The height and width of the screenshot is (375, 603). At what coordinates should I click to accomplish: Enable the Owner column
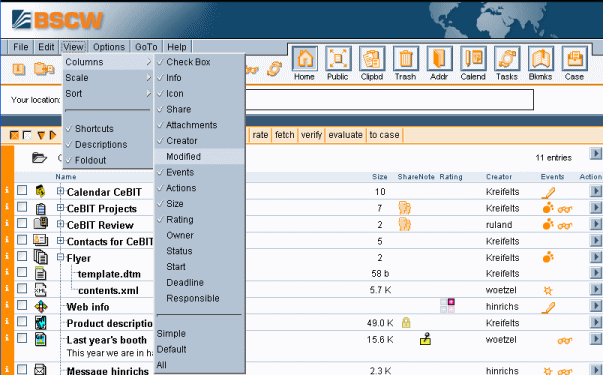tap(200, 235)
